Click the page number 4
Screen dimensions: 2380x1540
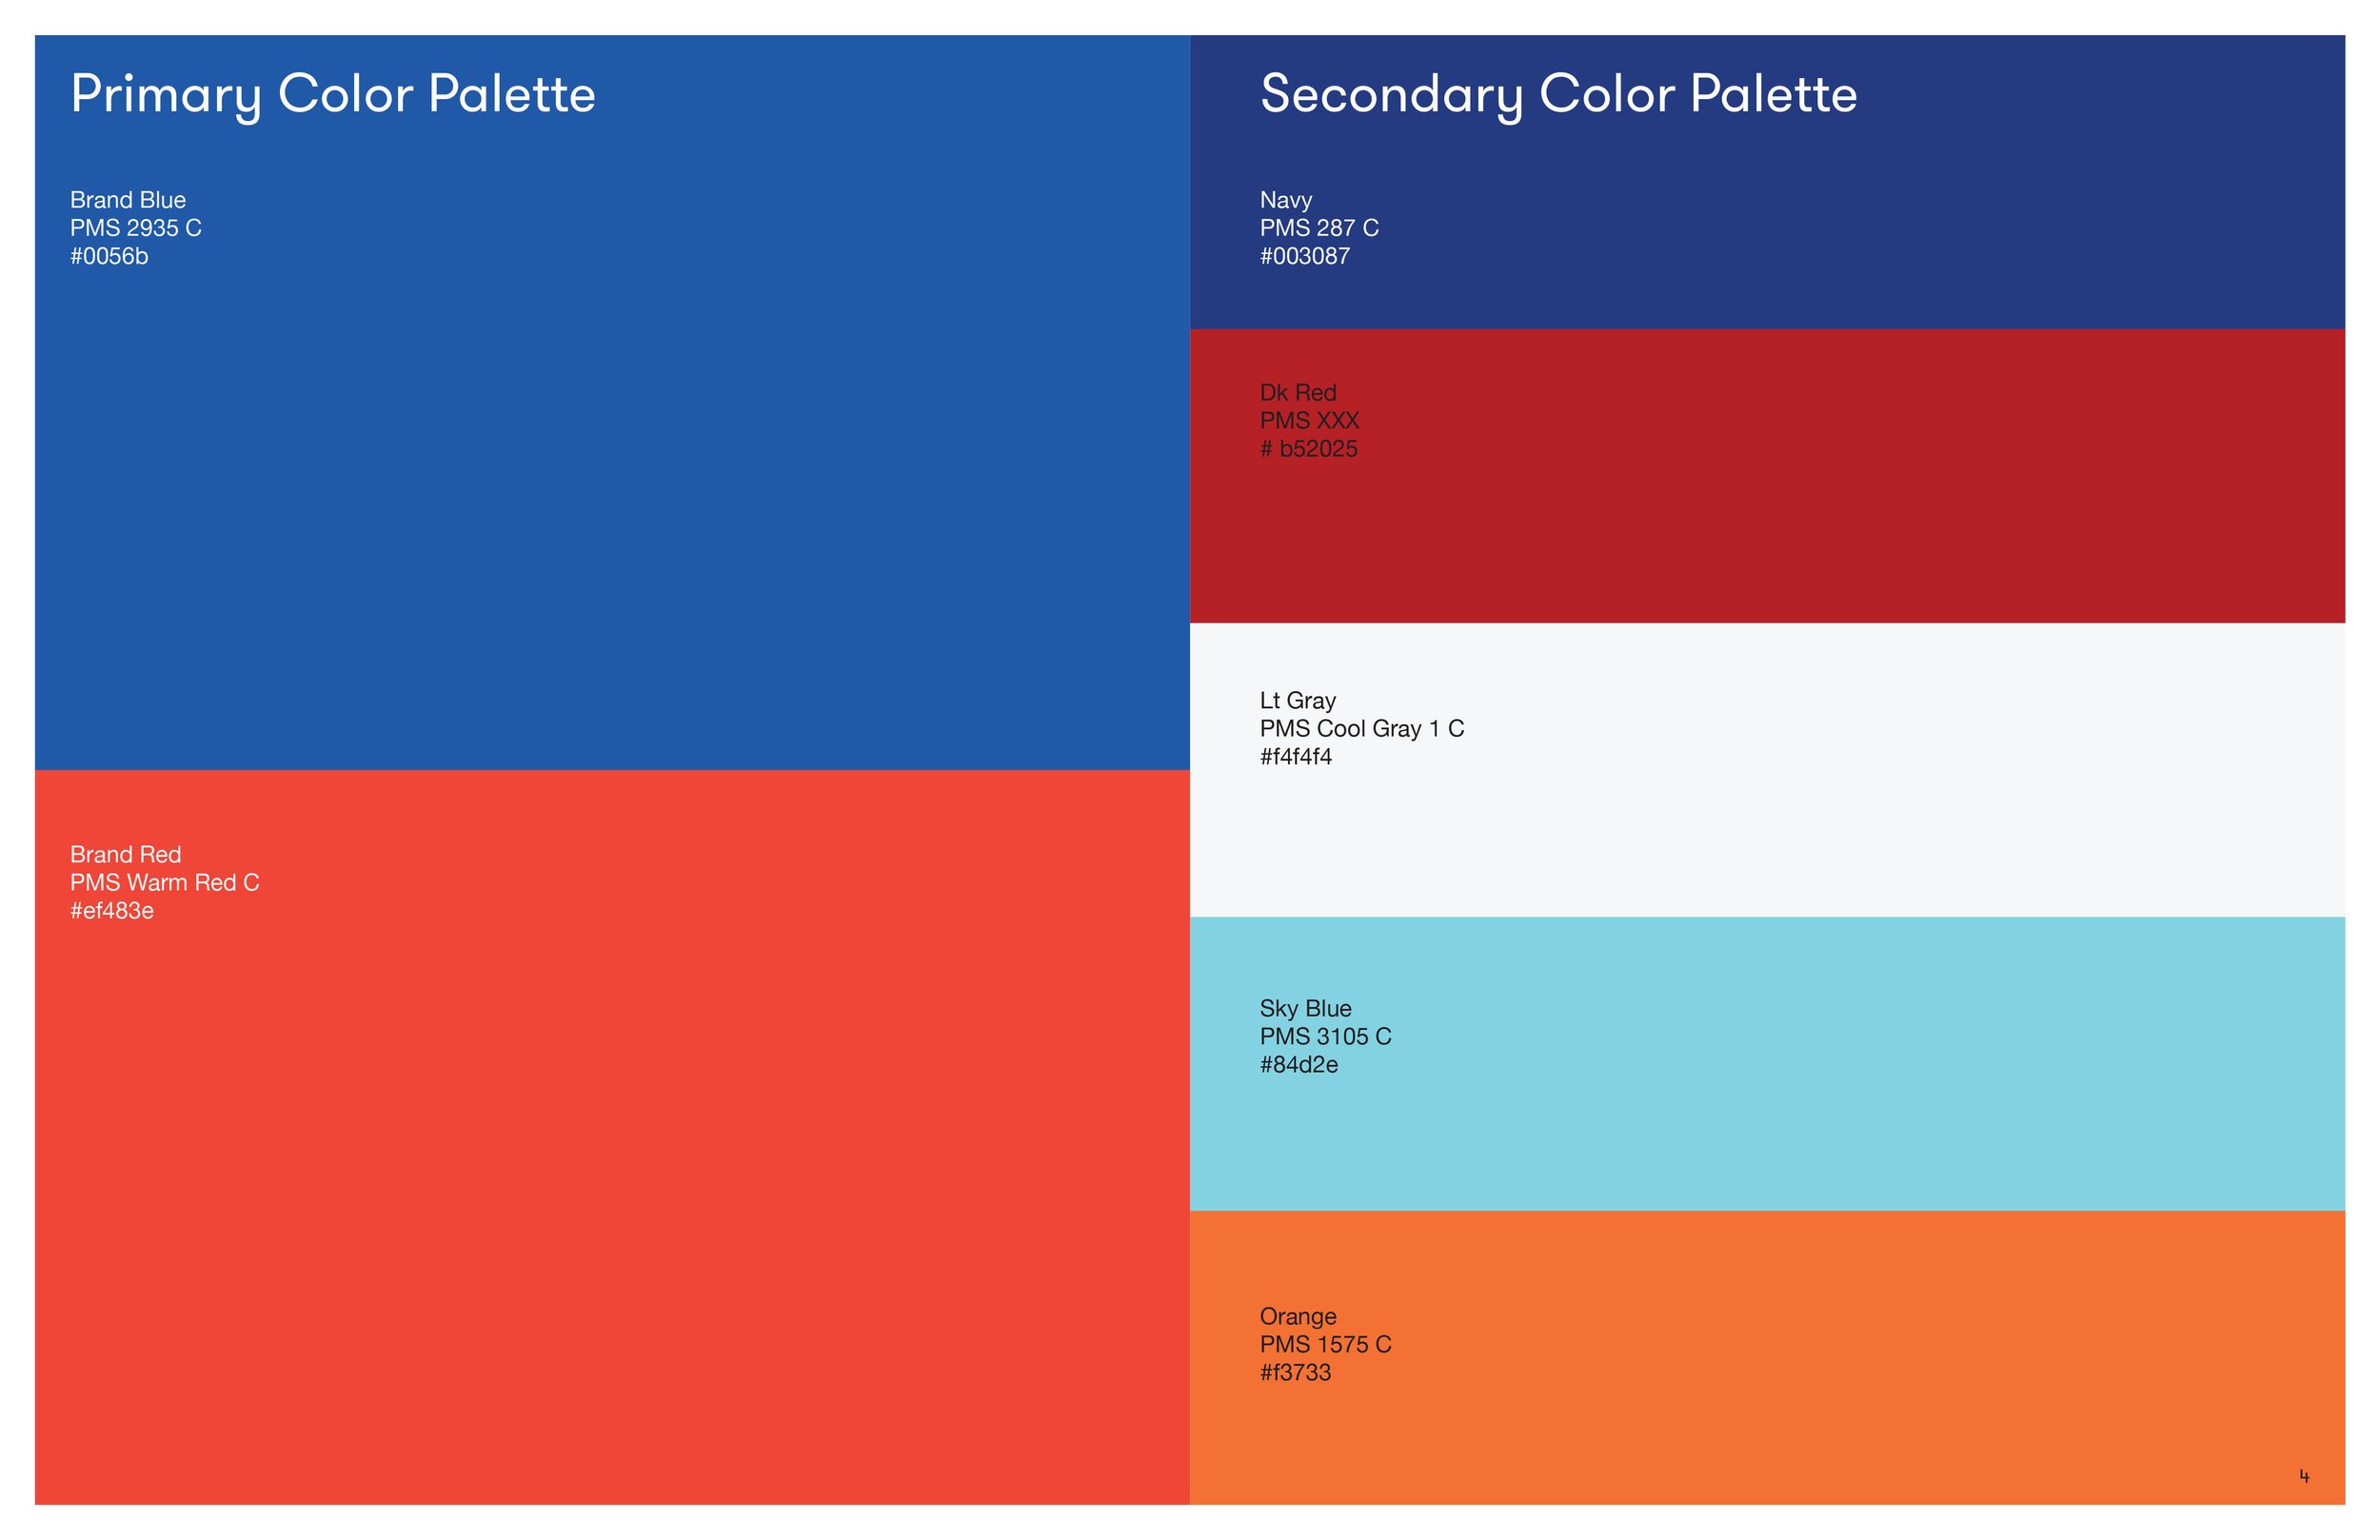pyautogui.click(x=2304, y=1476)
